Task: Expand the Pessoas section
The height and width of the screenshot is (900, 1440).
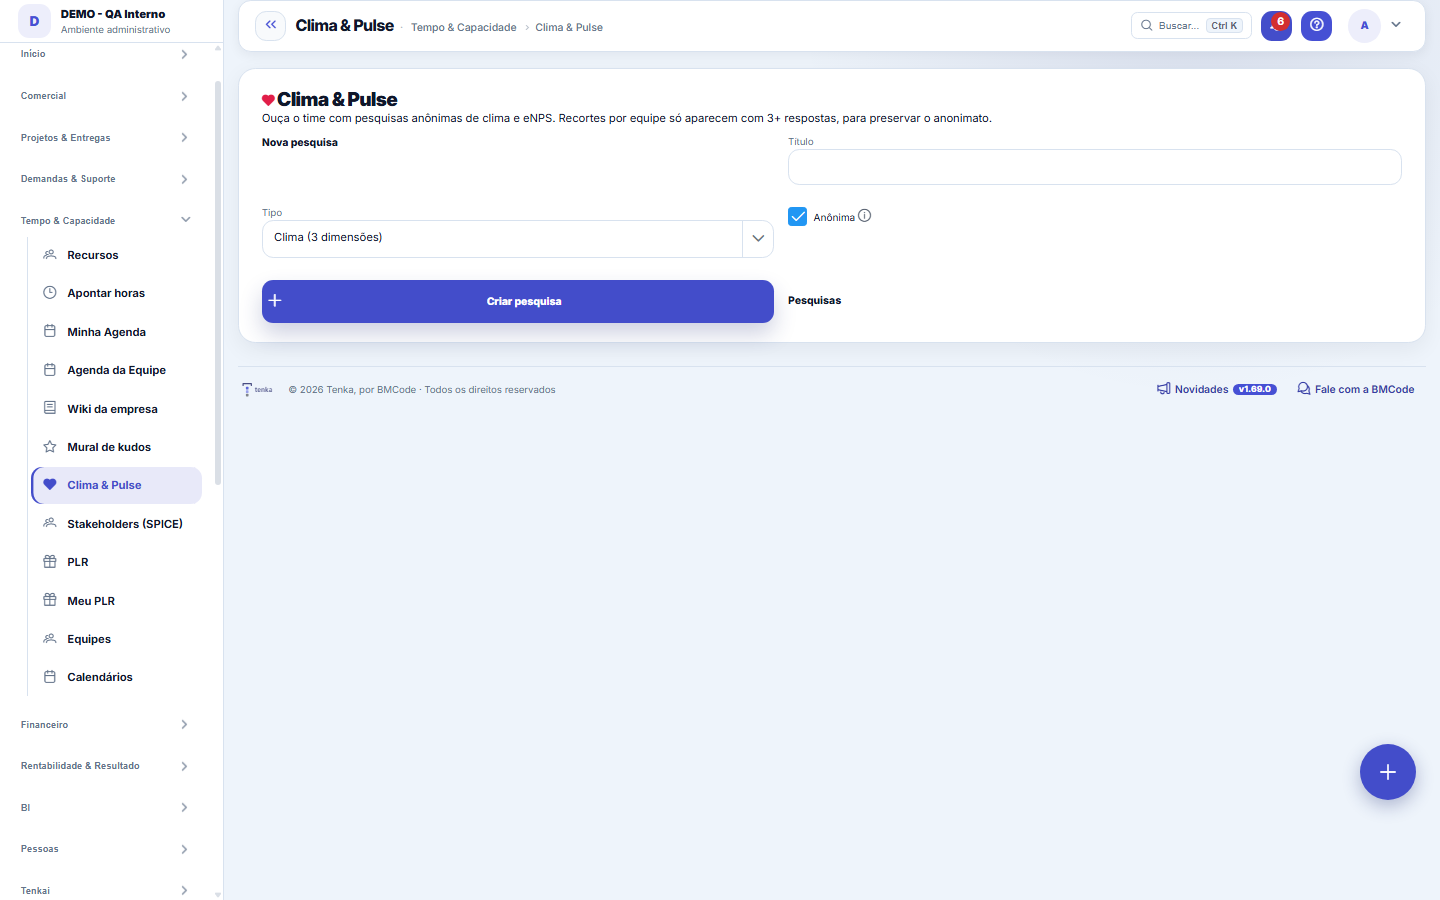Action: (105, 849)
